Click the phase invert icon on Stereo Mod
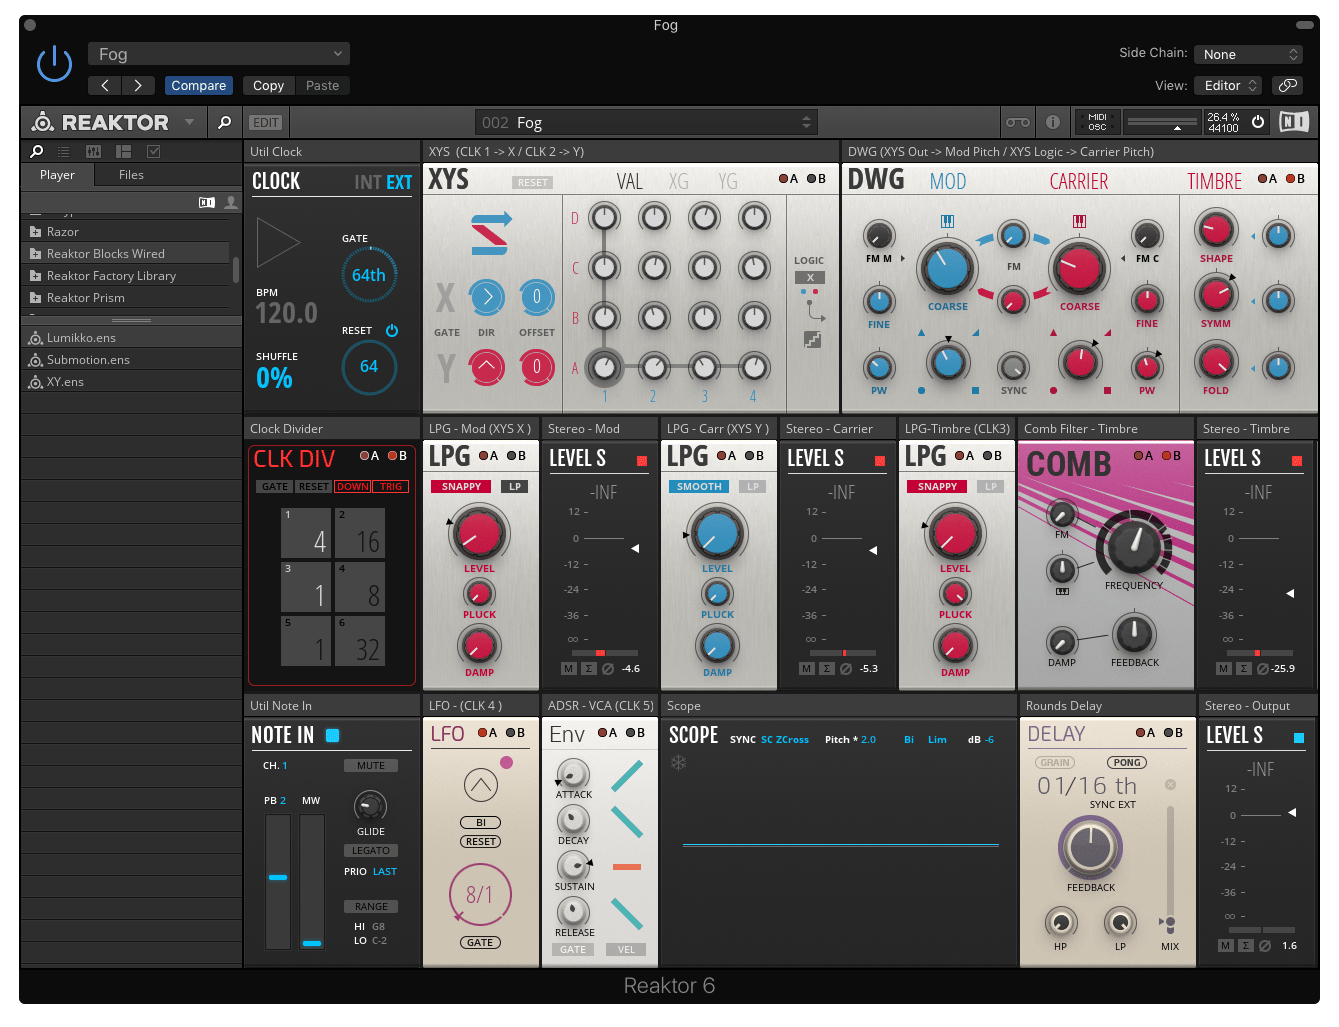This screenshot has width=1339, height=1027. (608, 669)
